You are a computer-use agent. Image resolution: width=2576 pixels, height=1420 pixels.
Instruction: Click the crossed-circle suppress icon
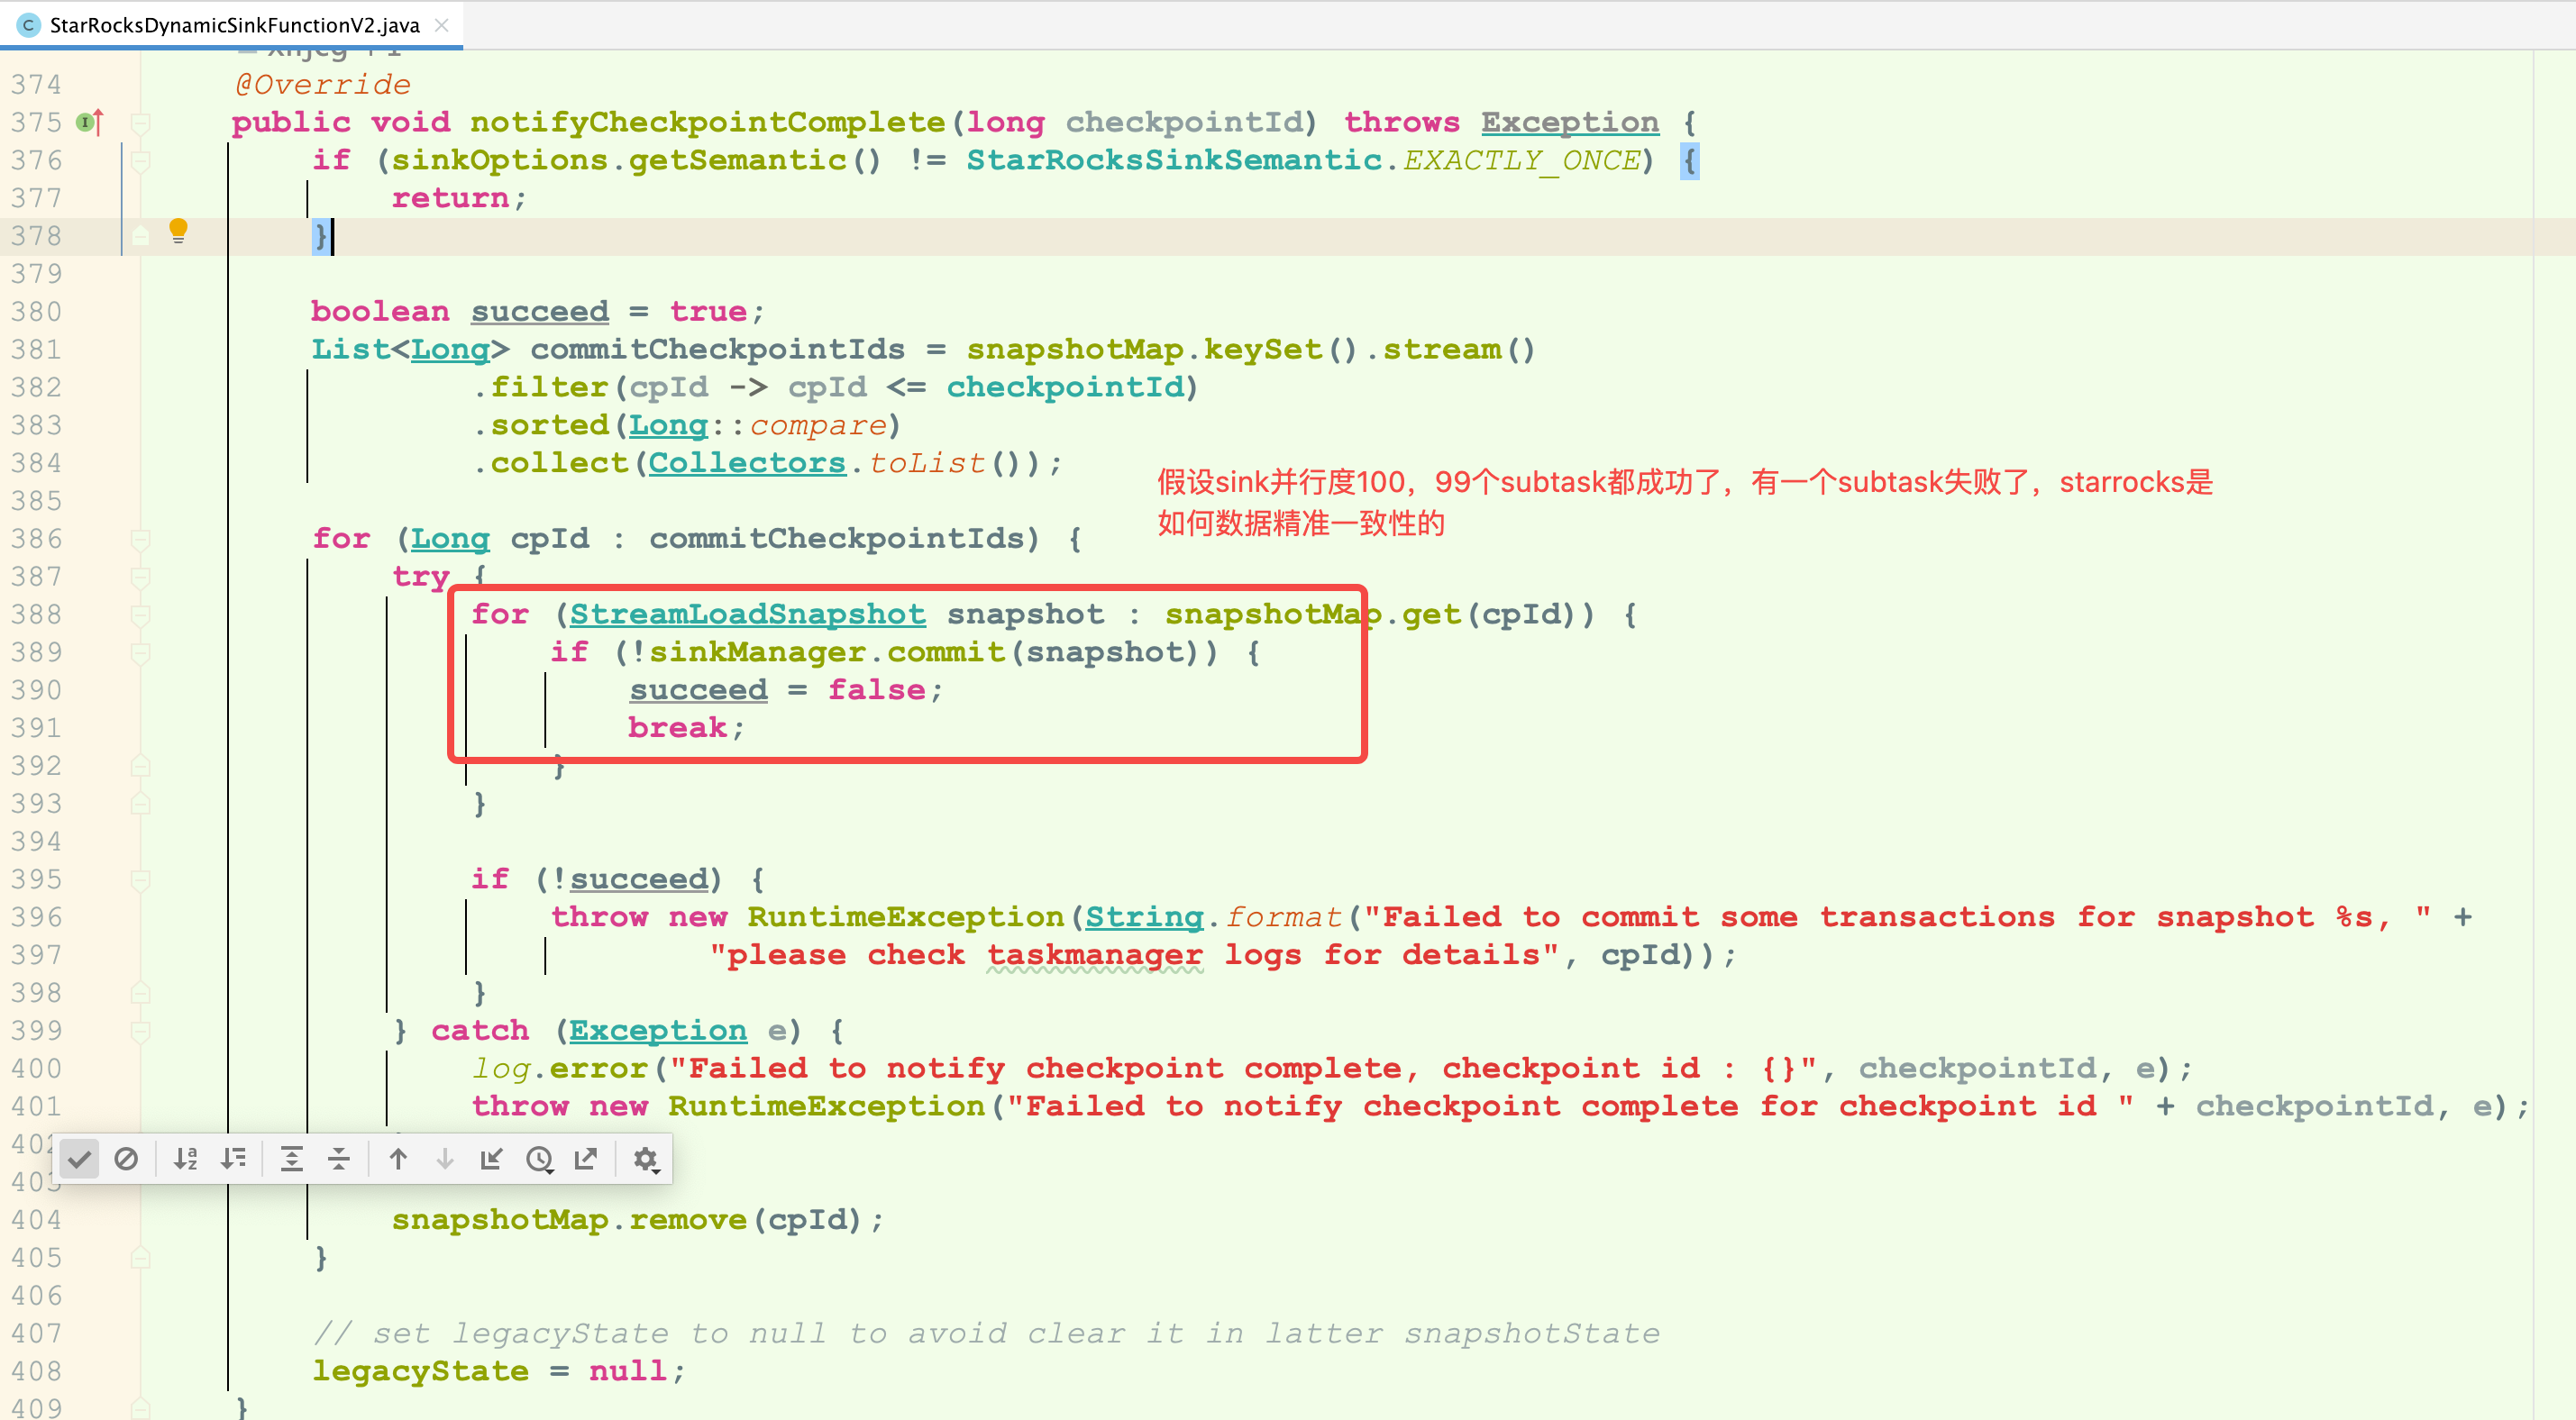tap(126, 1159)
